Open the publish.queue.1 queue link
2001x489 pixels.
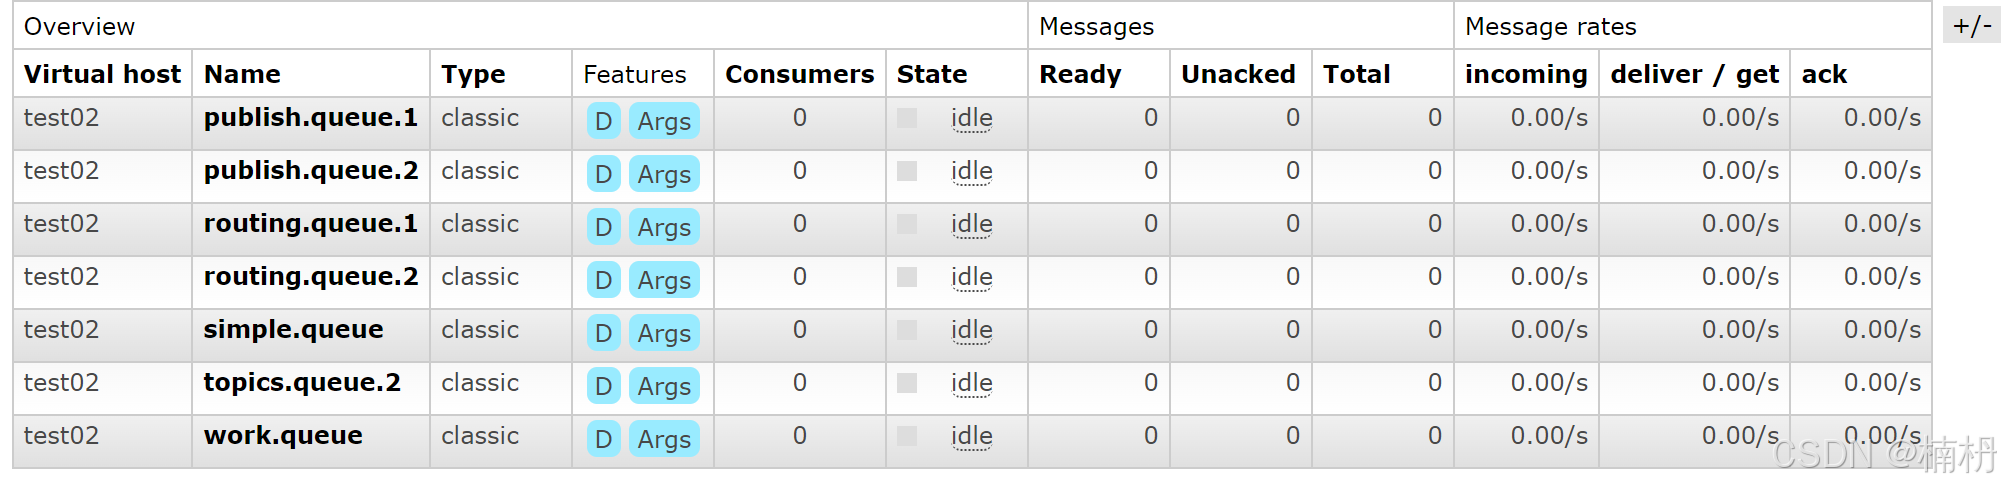(x=310, y=118)
